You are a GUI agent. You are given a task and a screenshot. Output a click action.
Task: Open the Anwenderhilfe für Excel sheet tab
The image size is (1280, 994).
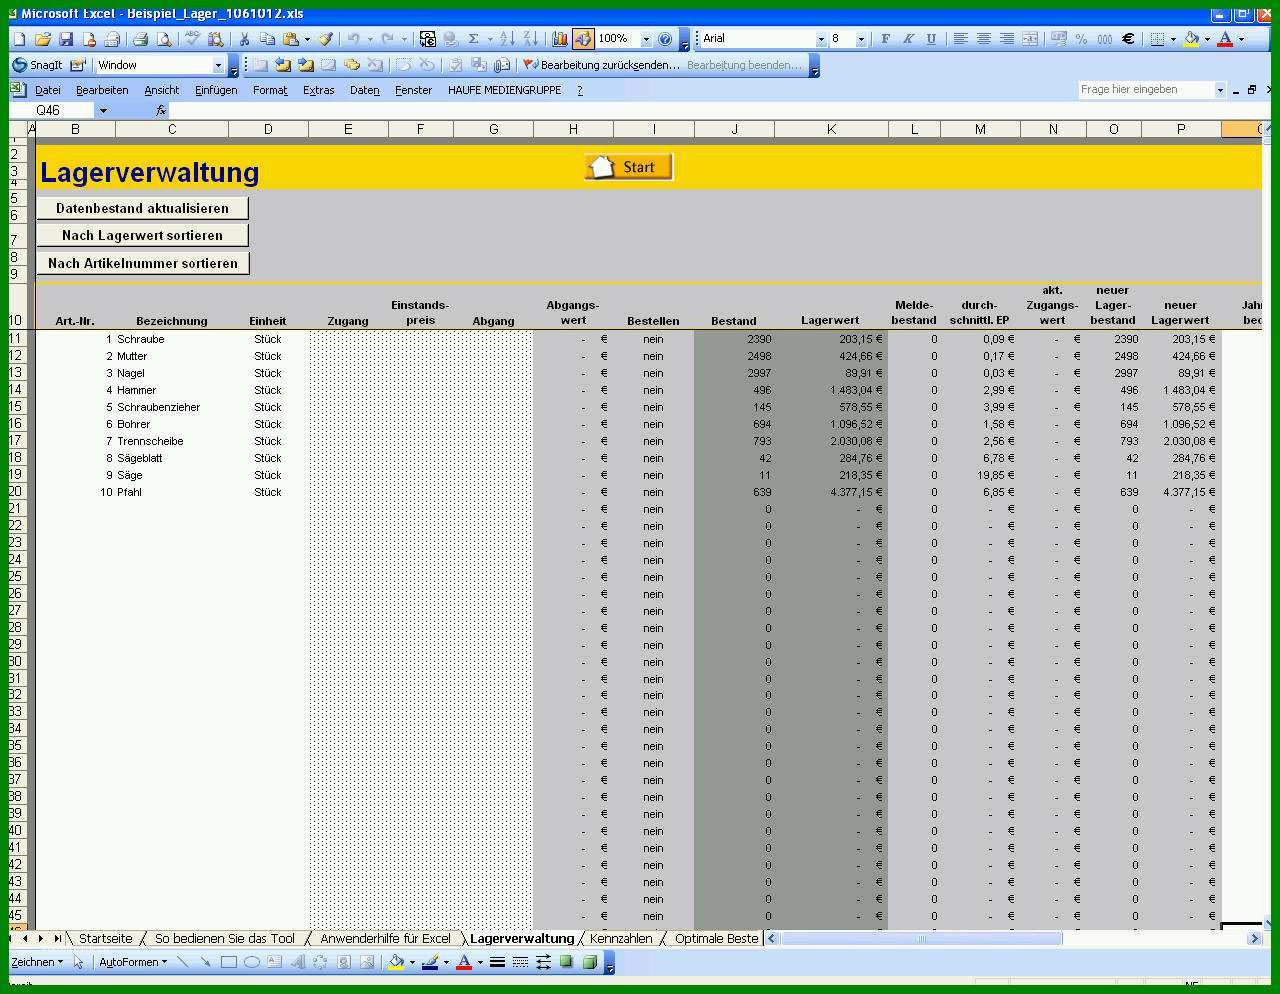(x=385, y=938)
